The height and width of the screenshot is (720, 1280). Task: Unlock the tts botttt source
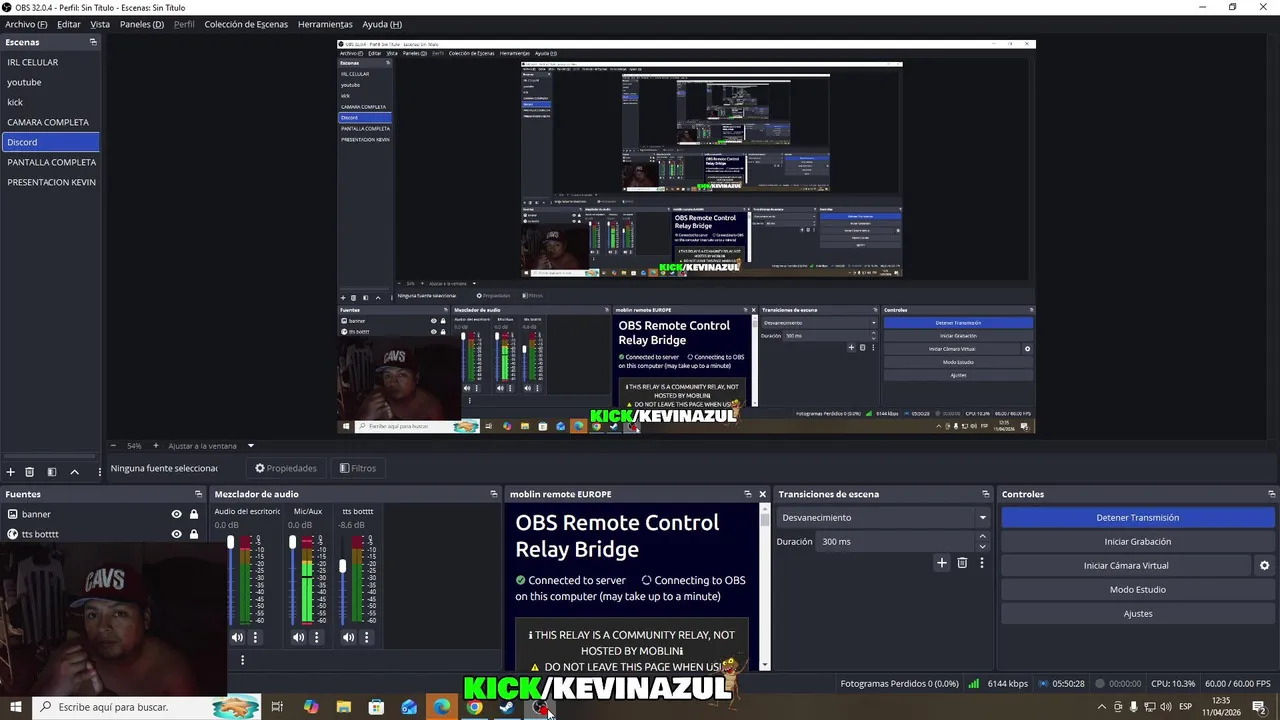pos(194,534)
